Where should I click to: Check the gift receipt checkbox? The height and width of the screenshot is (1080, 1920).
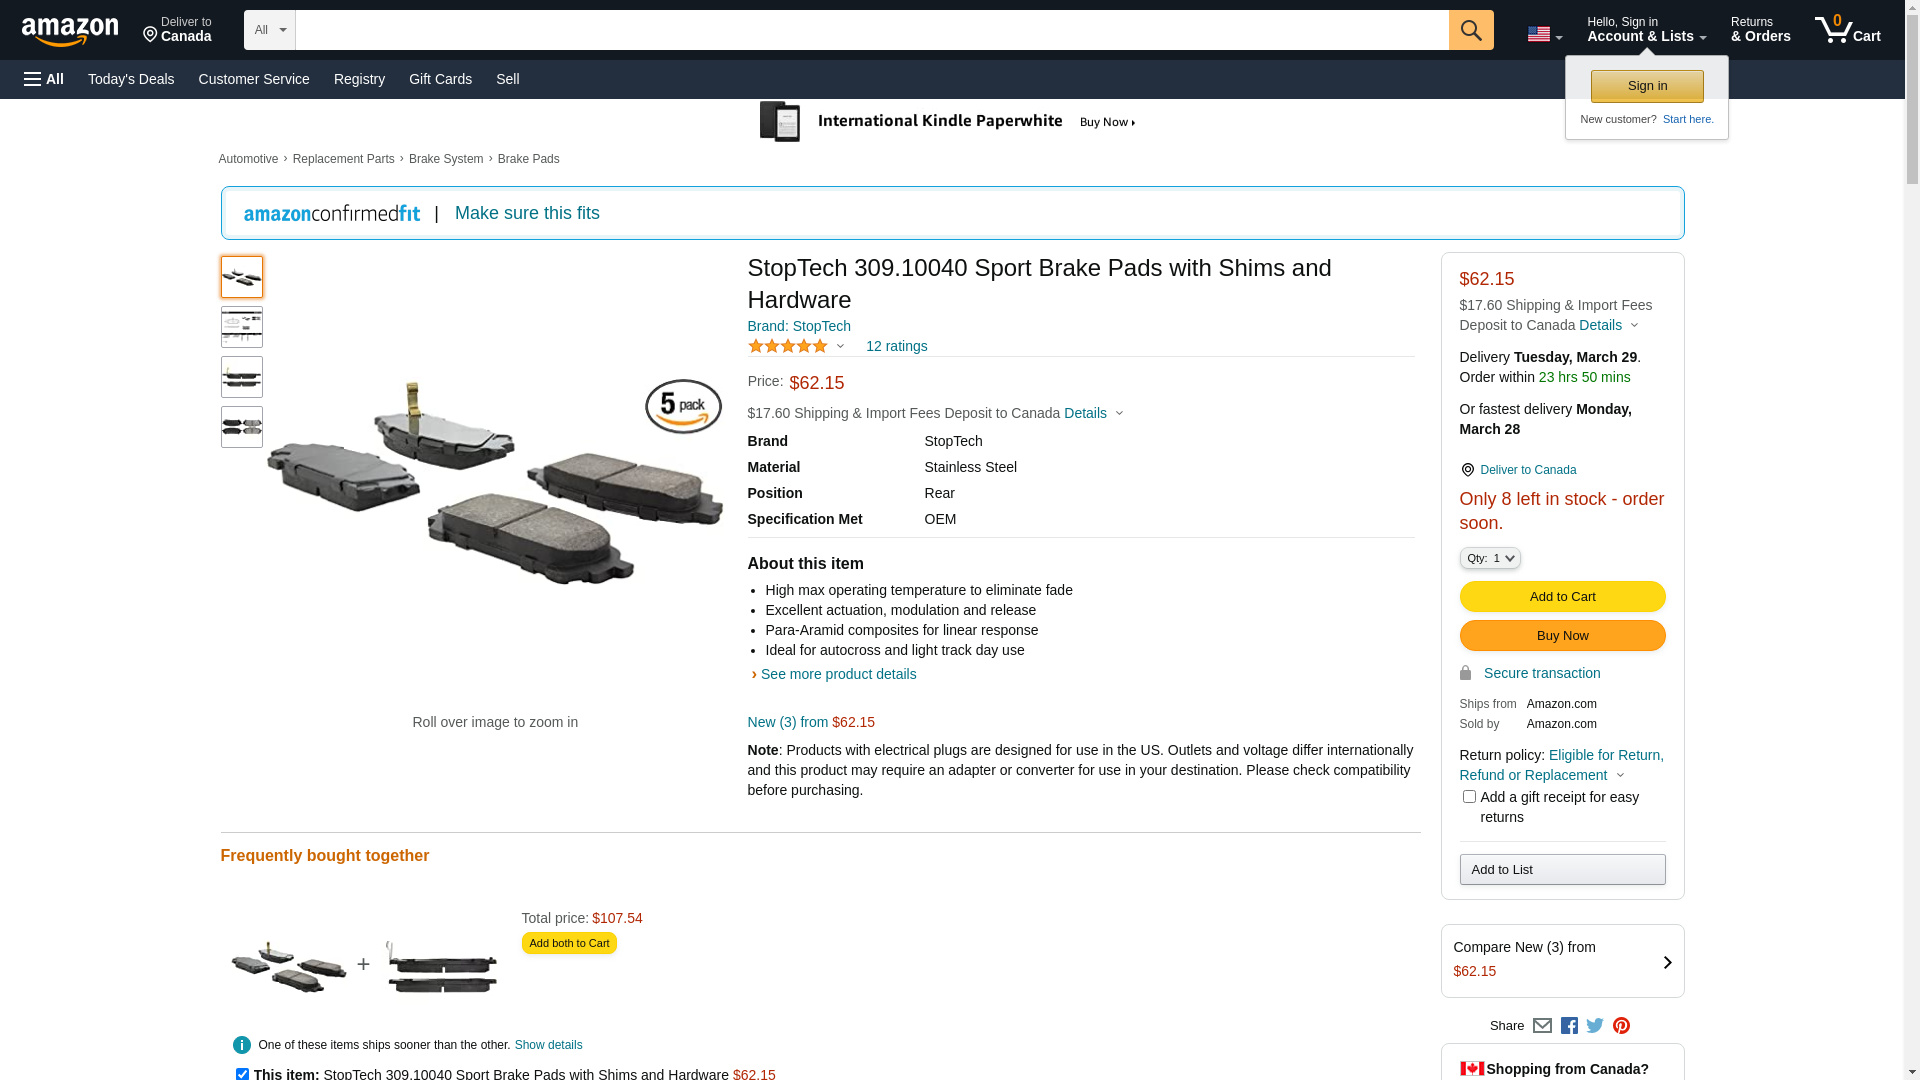[1469, 797]
